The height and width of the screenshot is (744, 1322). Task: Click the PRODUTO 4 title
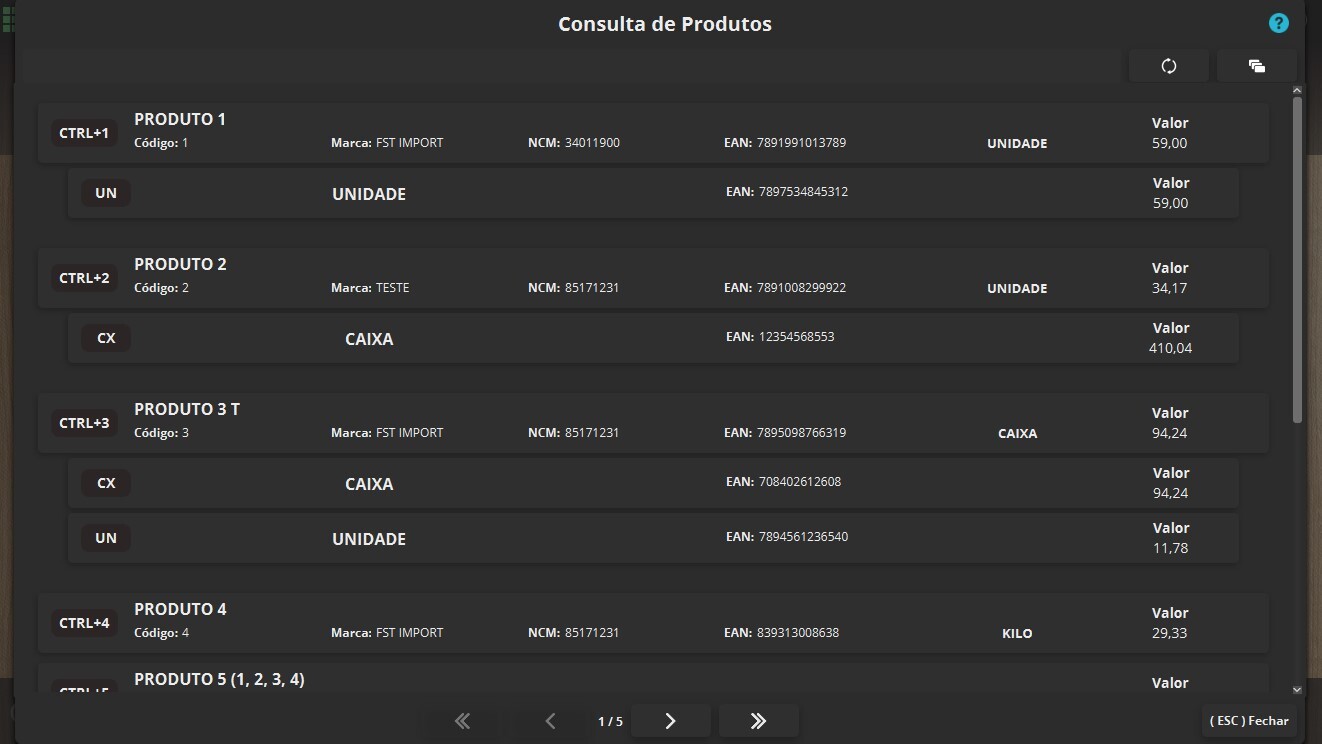point(180,609)
